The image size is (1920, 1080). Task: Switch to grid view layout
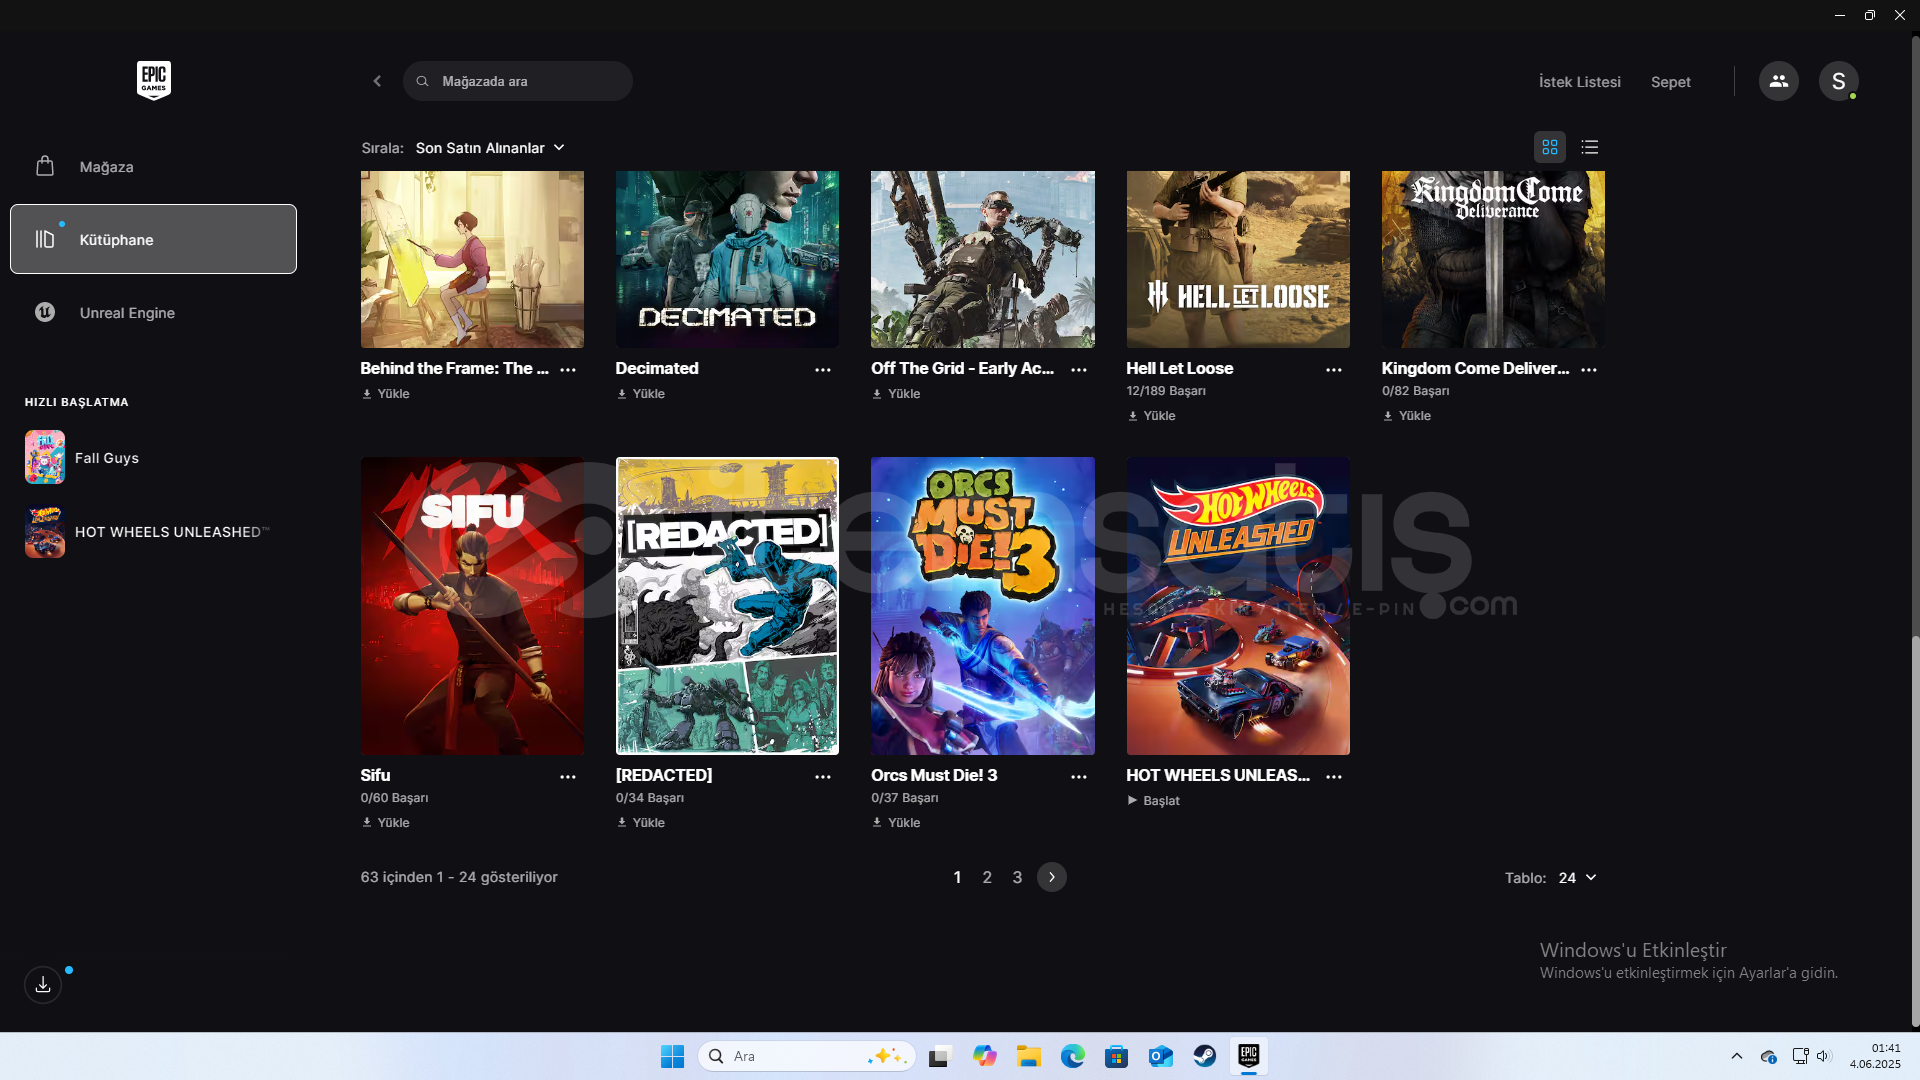1549,147
